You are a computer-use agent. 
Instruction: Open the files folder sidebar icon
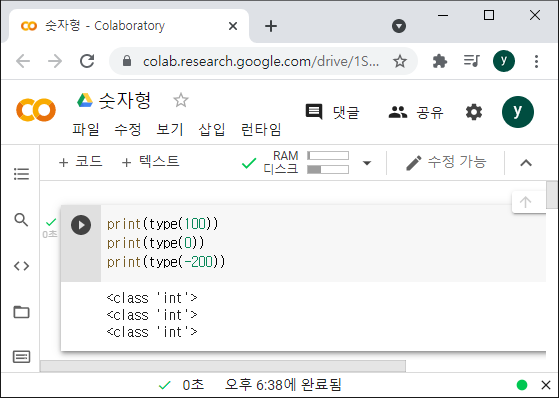(x=21, y=312)
